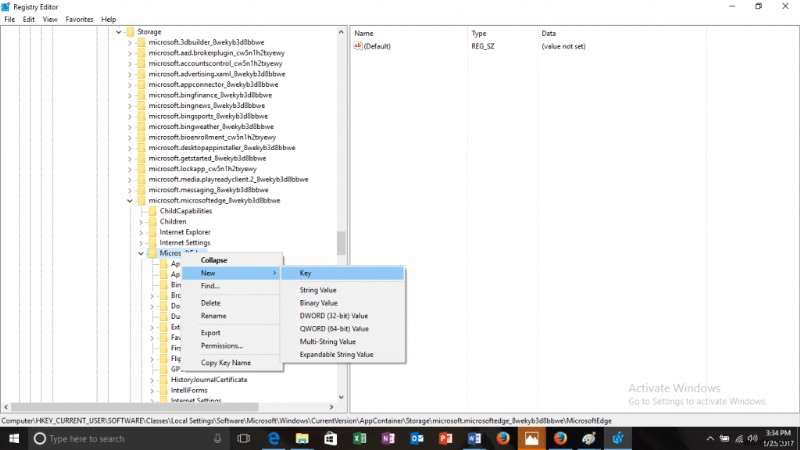800x450 pixels.
Task: Select microsoft.lockapp_cw5n1h2txyewy key
Action: click(203, 169)
